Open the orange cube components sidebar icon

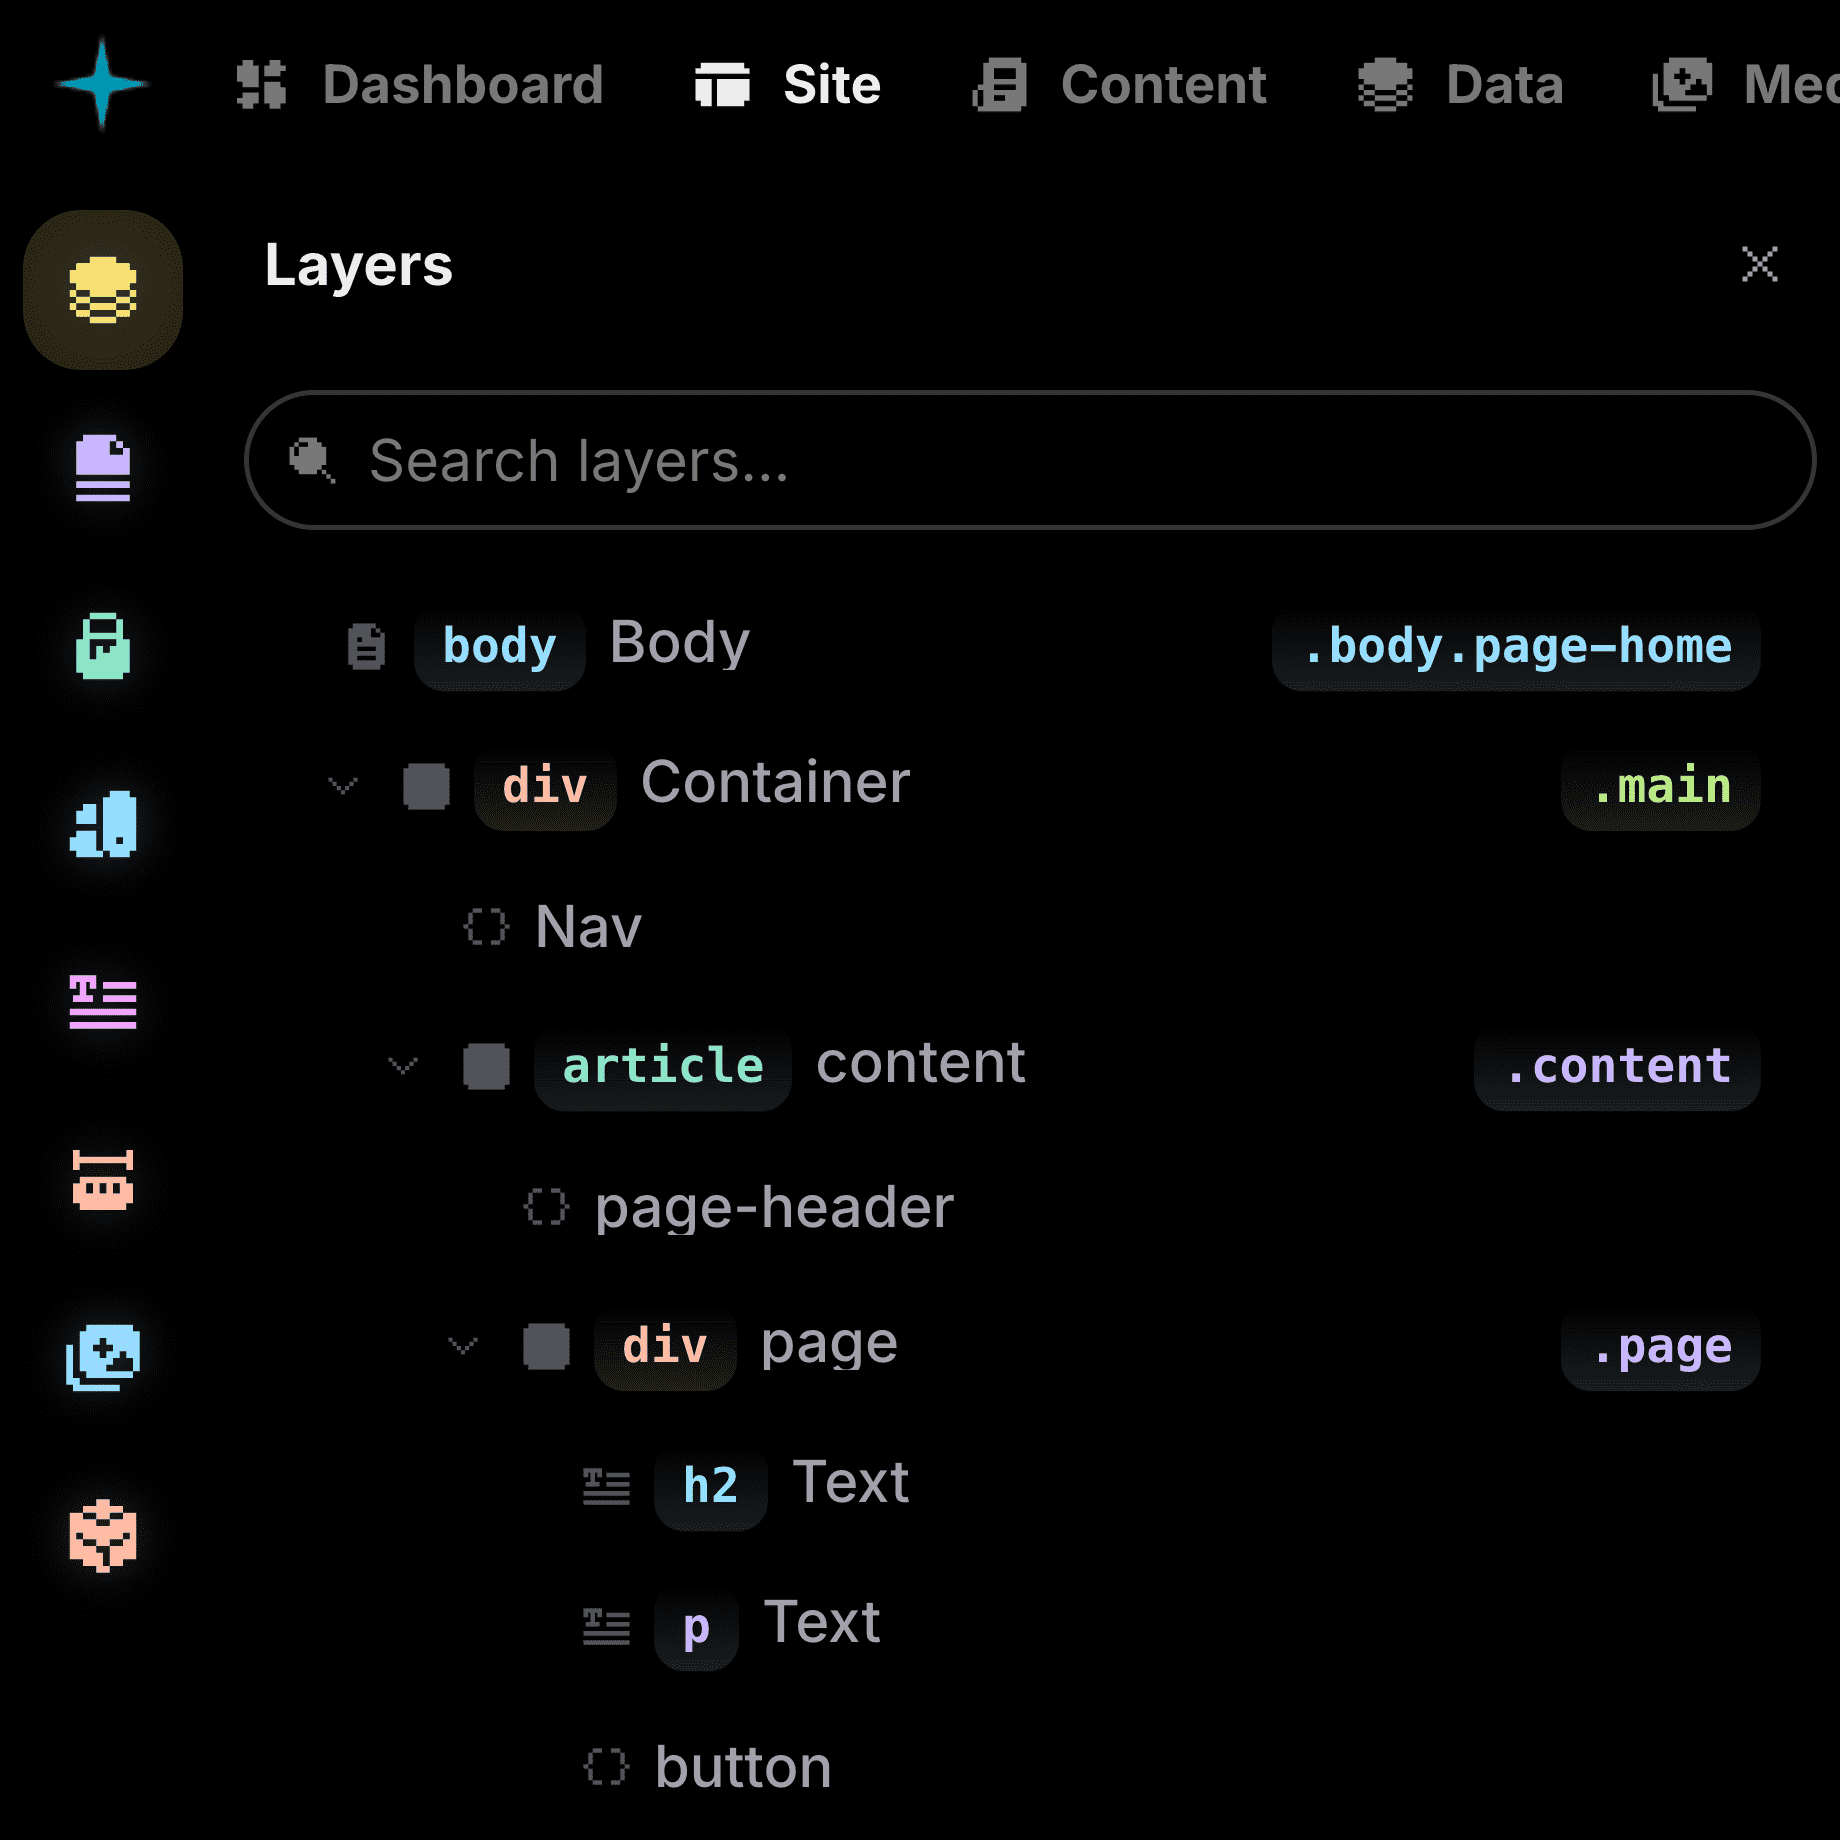pyautogui.click(x=103, y=1535)
